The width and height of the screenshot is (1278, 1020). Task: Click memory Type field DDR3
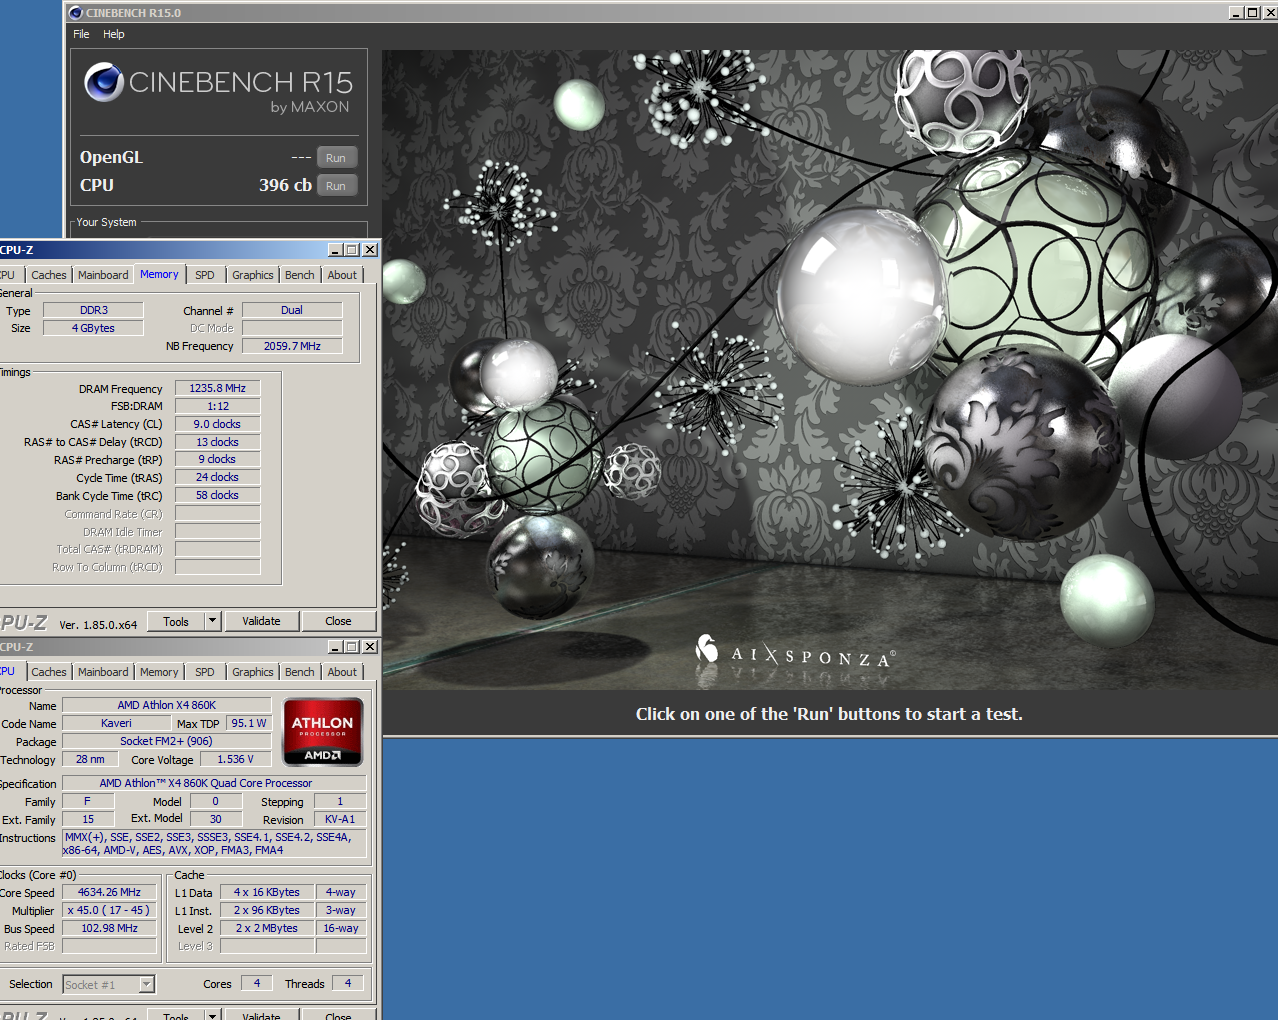[x=93, y=310]
